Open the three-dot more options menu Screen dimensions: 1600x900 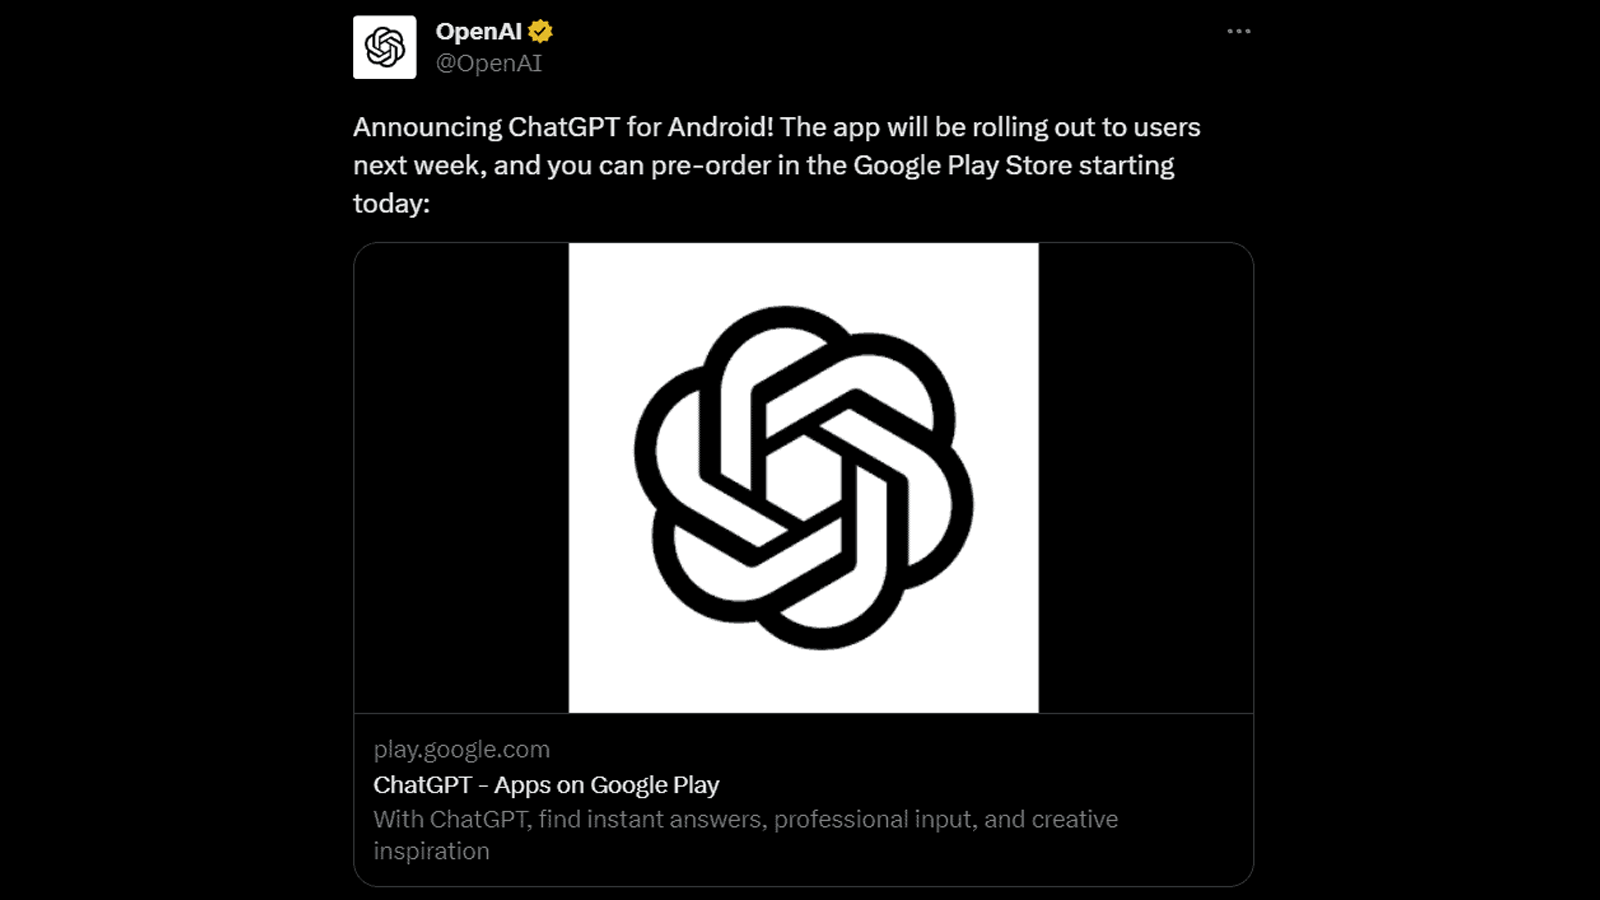tap(1239, 31)
